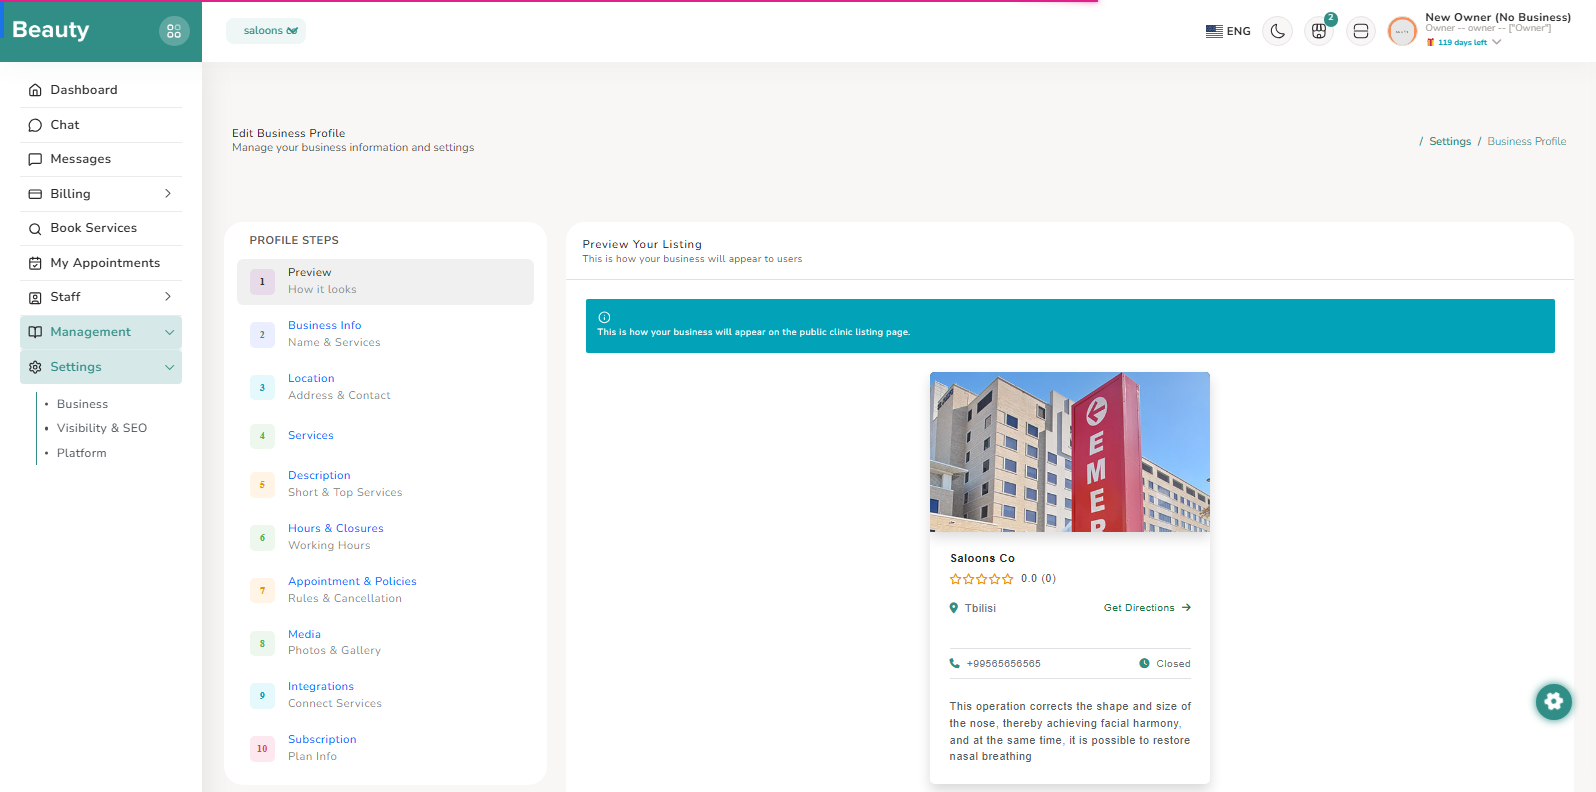Open the notifications icon with badge 2

point(1320,31)
